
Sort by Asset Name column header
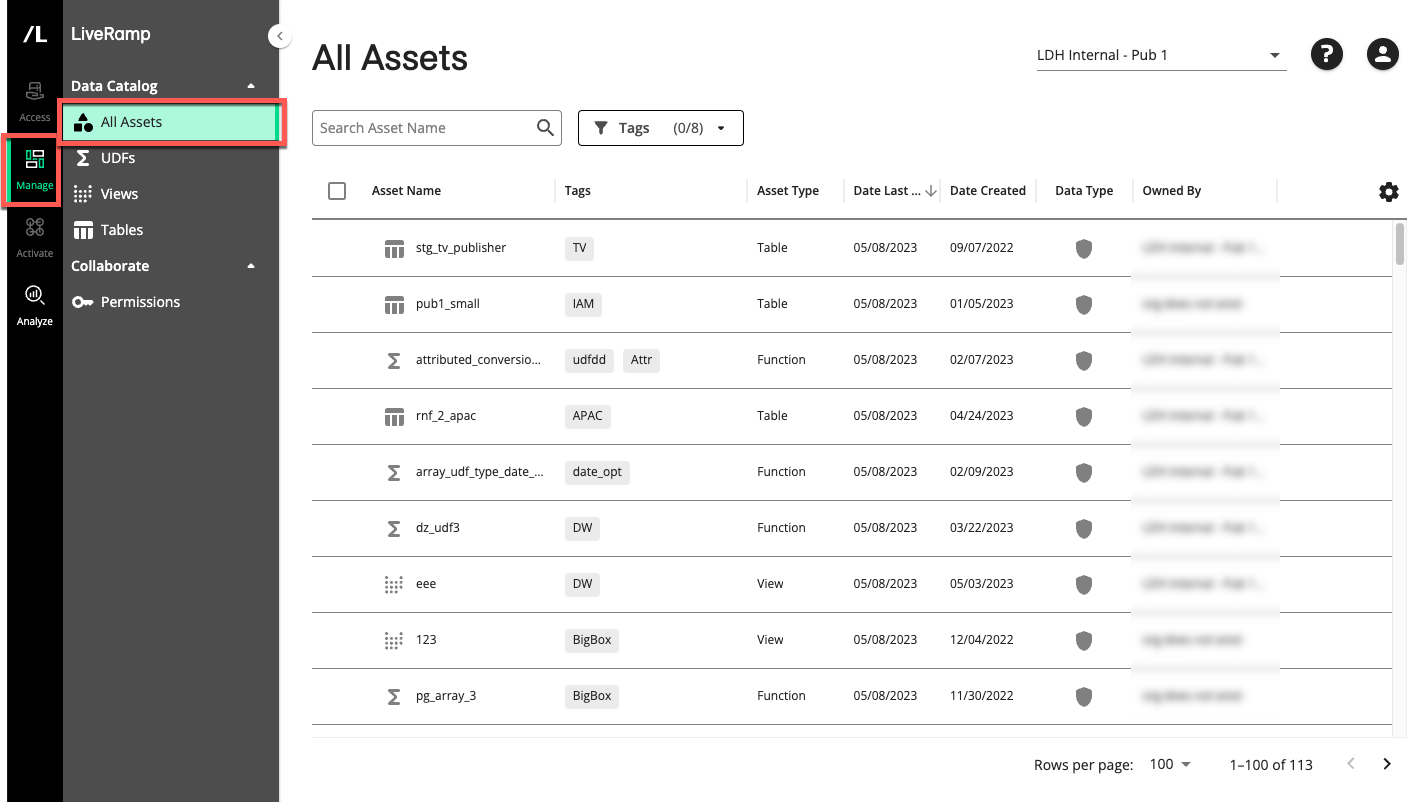coord(406,191)
